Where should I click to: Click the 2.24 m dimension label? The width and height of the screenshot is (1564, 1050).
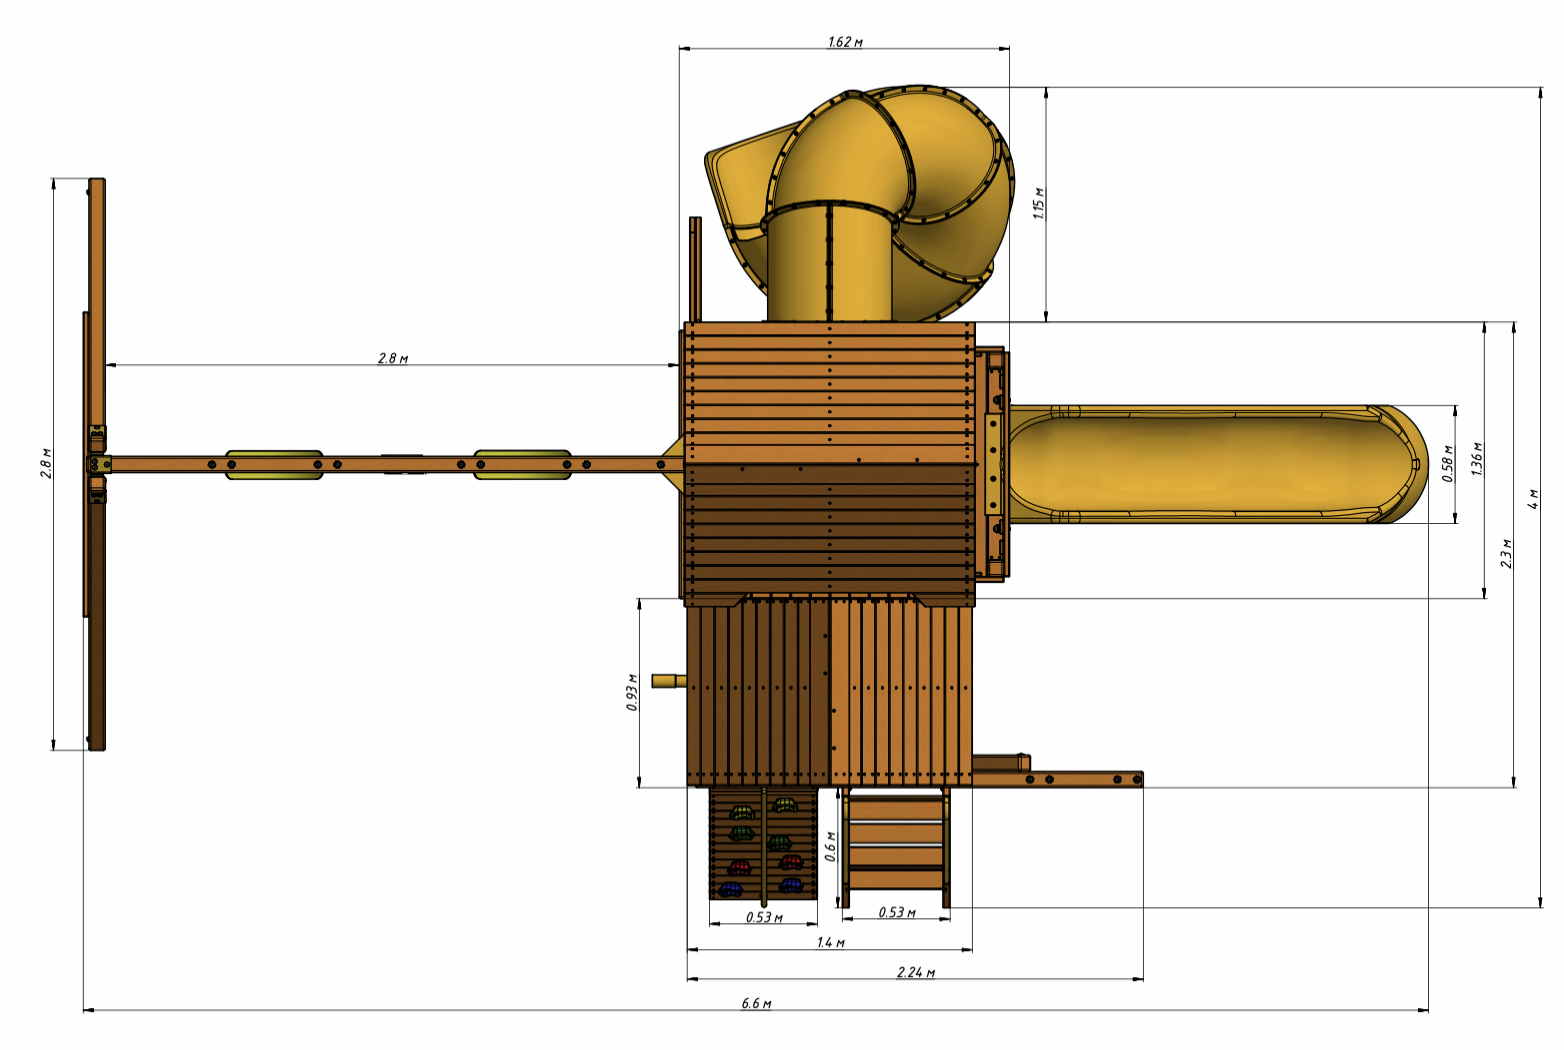915,972
